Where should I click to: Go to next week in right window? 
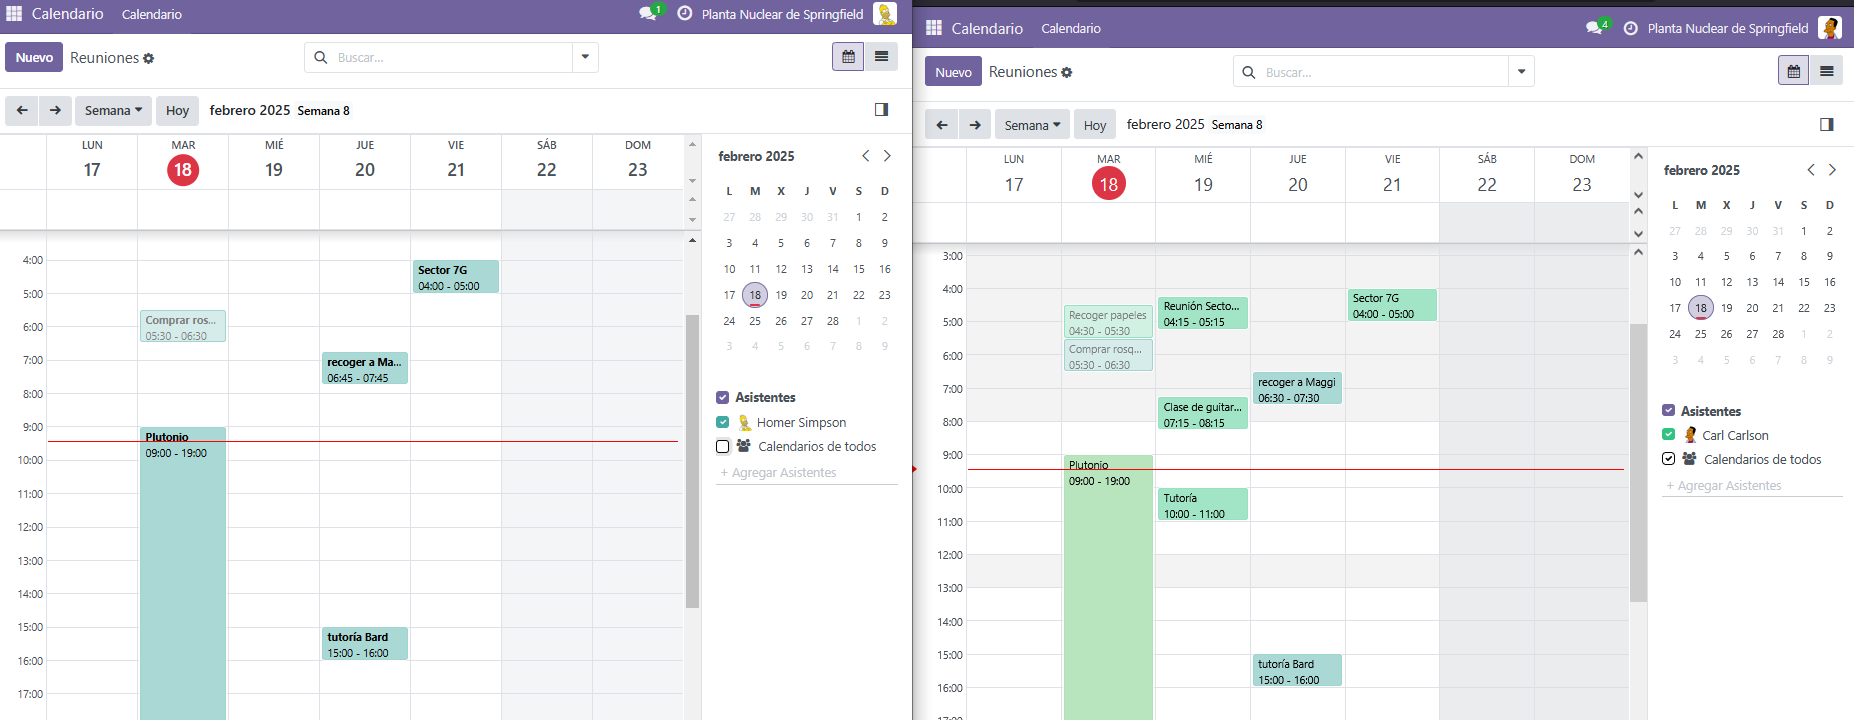point(975,125)
